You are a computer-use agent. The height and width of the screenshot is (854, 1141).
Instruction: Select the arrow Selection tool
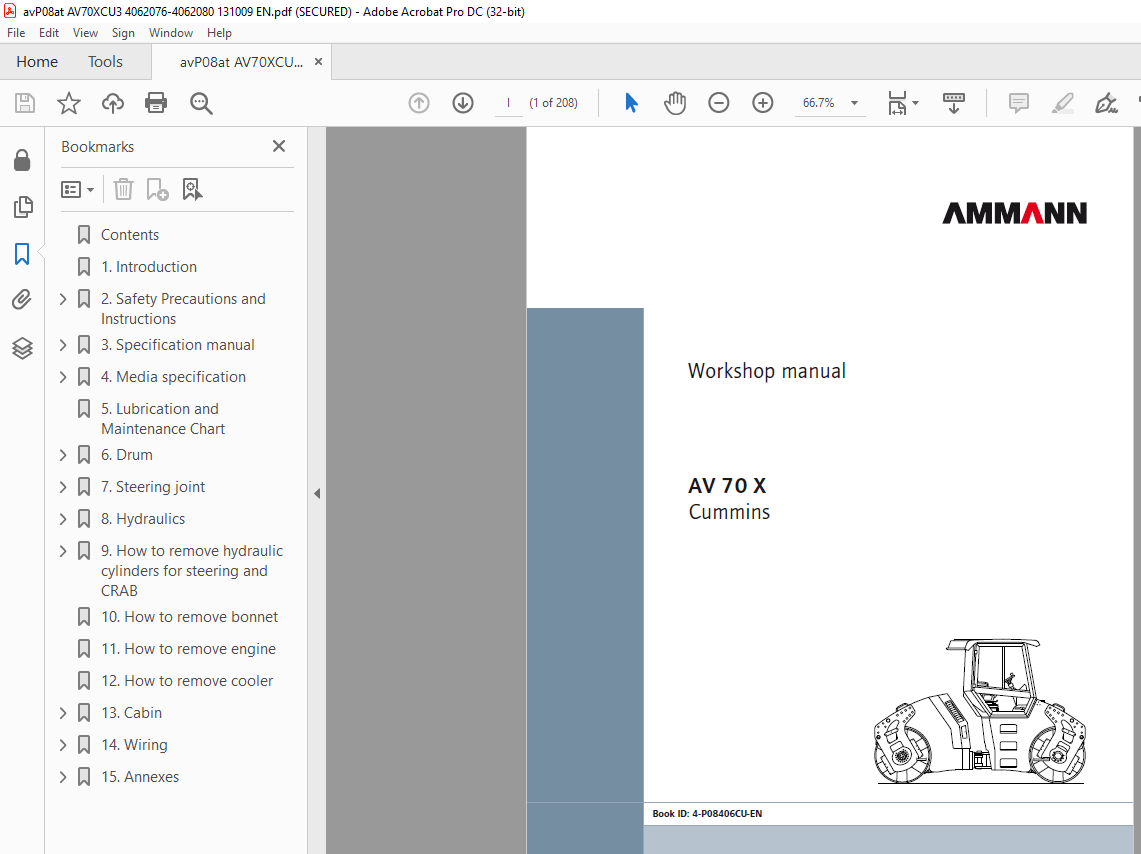(x=631, y=103)
